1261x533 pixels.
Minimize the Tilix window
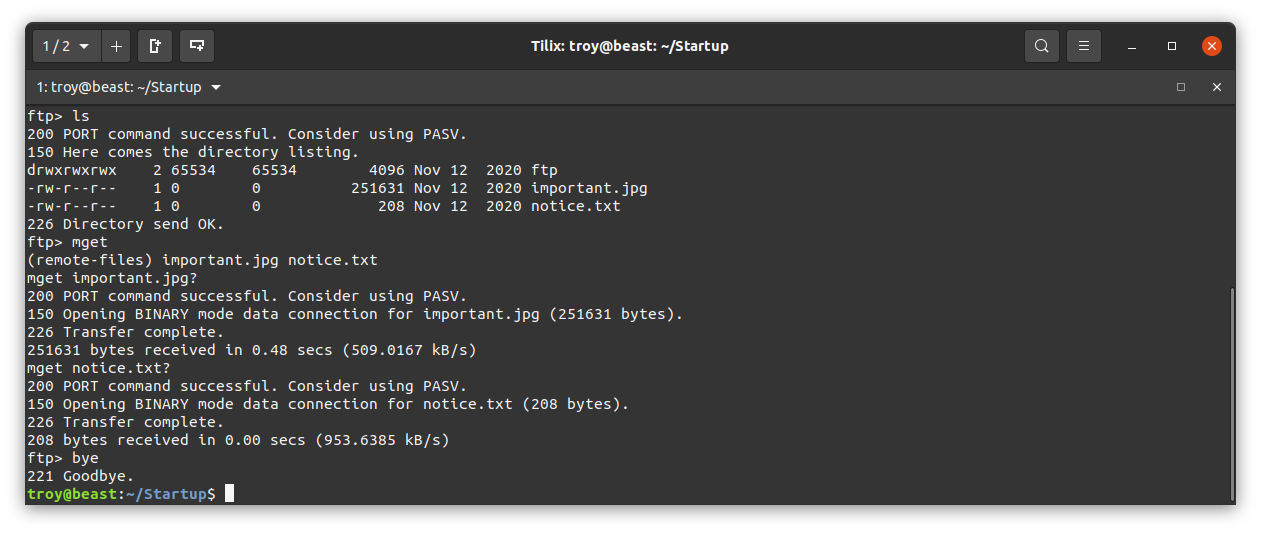point(1132,46)
